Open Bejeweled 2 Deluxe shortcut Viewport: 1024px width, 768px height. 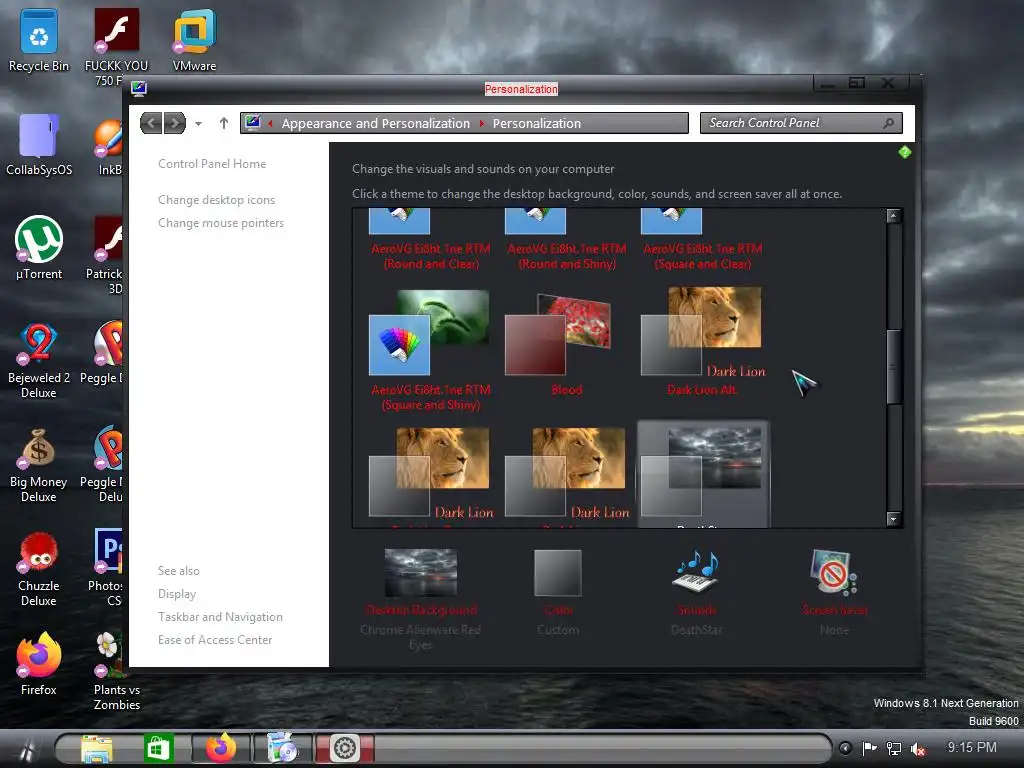39,360
